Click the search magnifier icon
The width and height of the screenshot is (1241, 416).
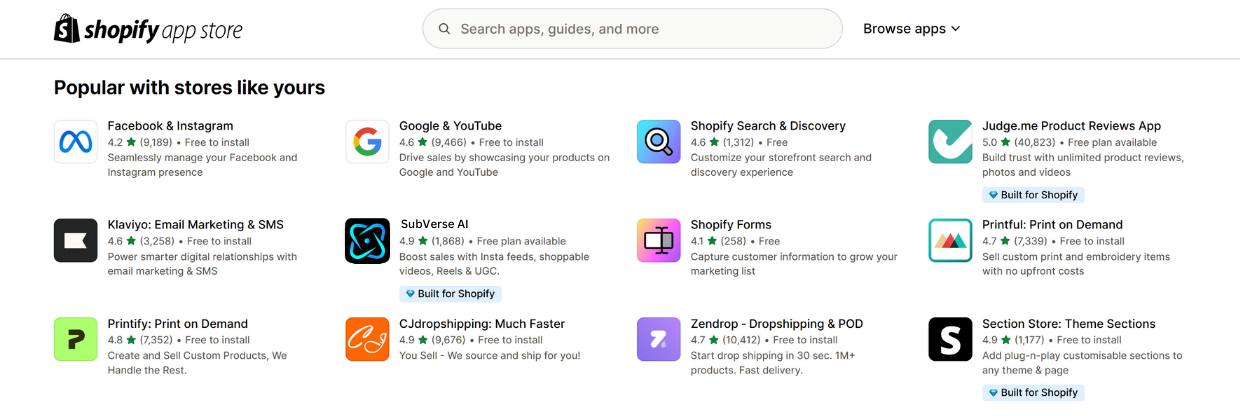pos(444,29)
